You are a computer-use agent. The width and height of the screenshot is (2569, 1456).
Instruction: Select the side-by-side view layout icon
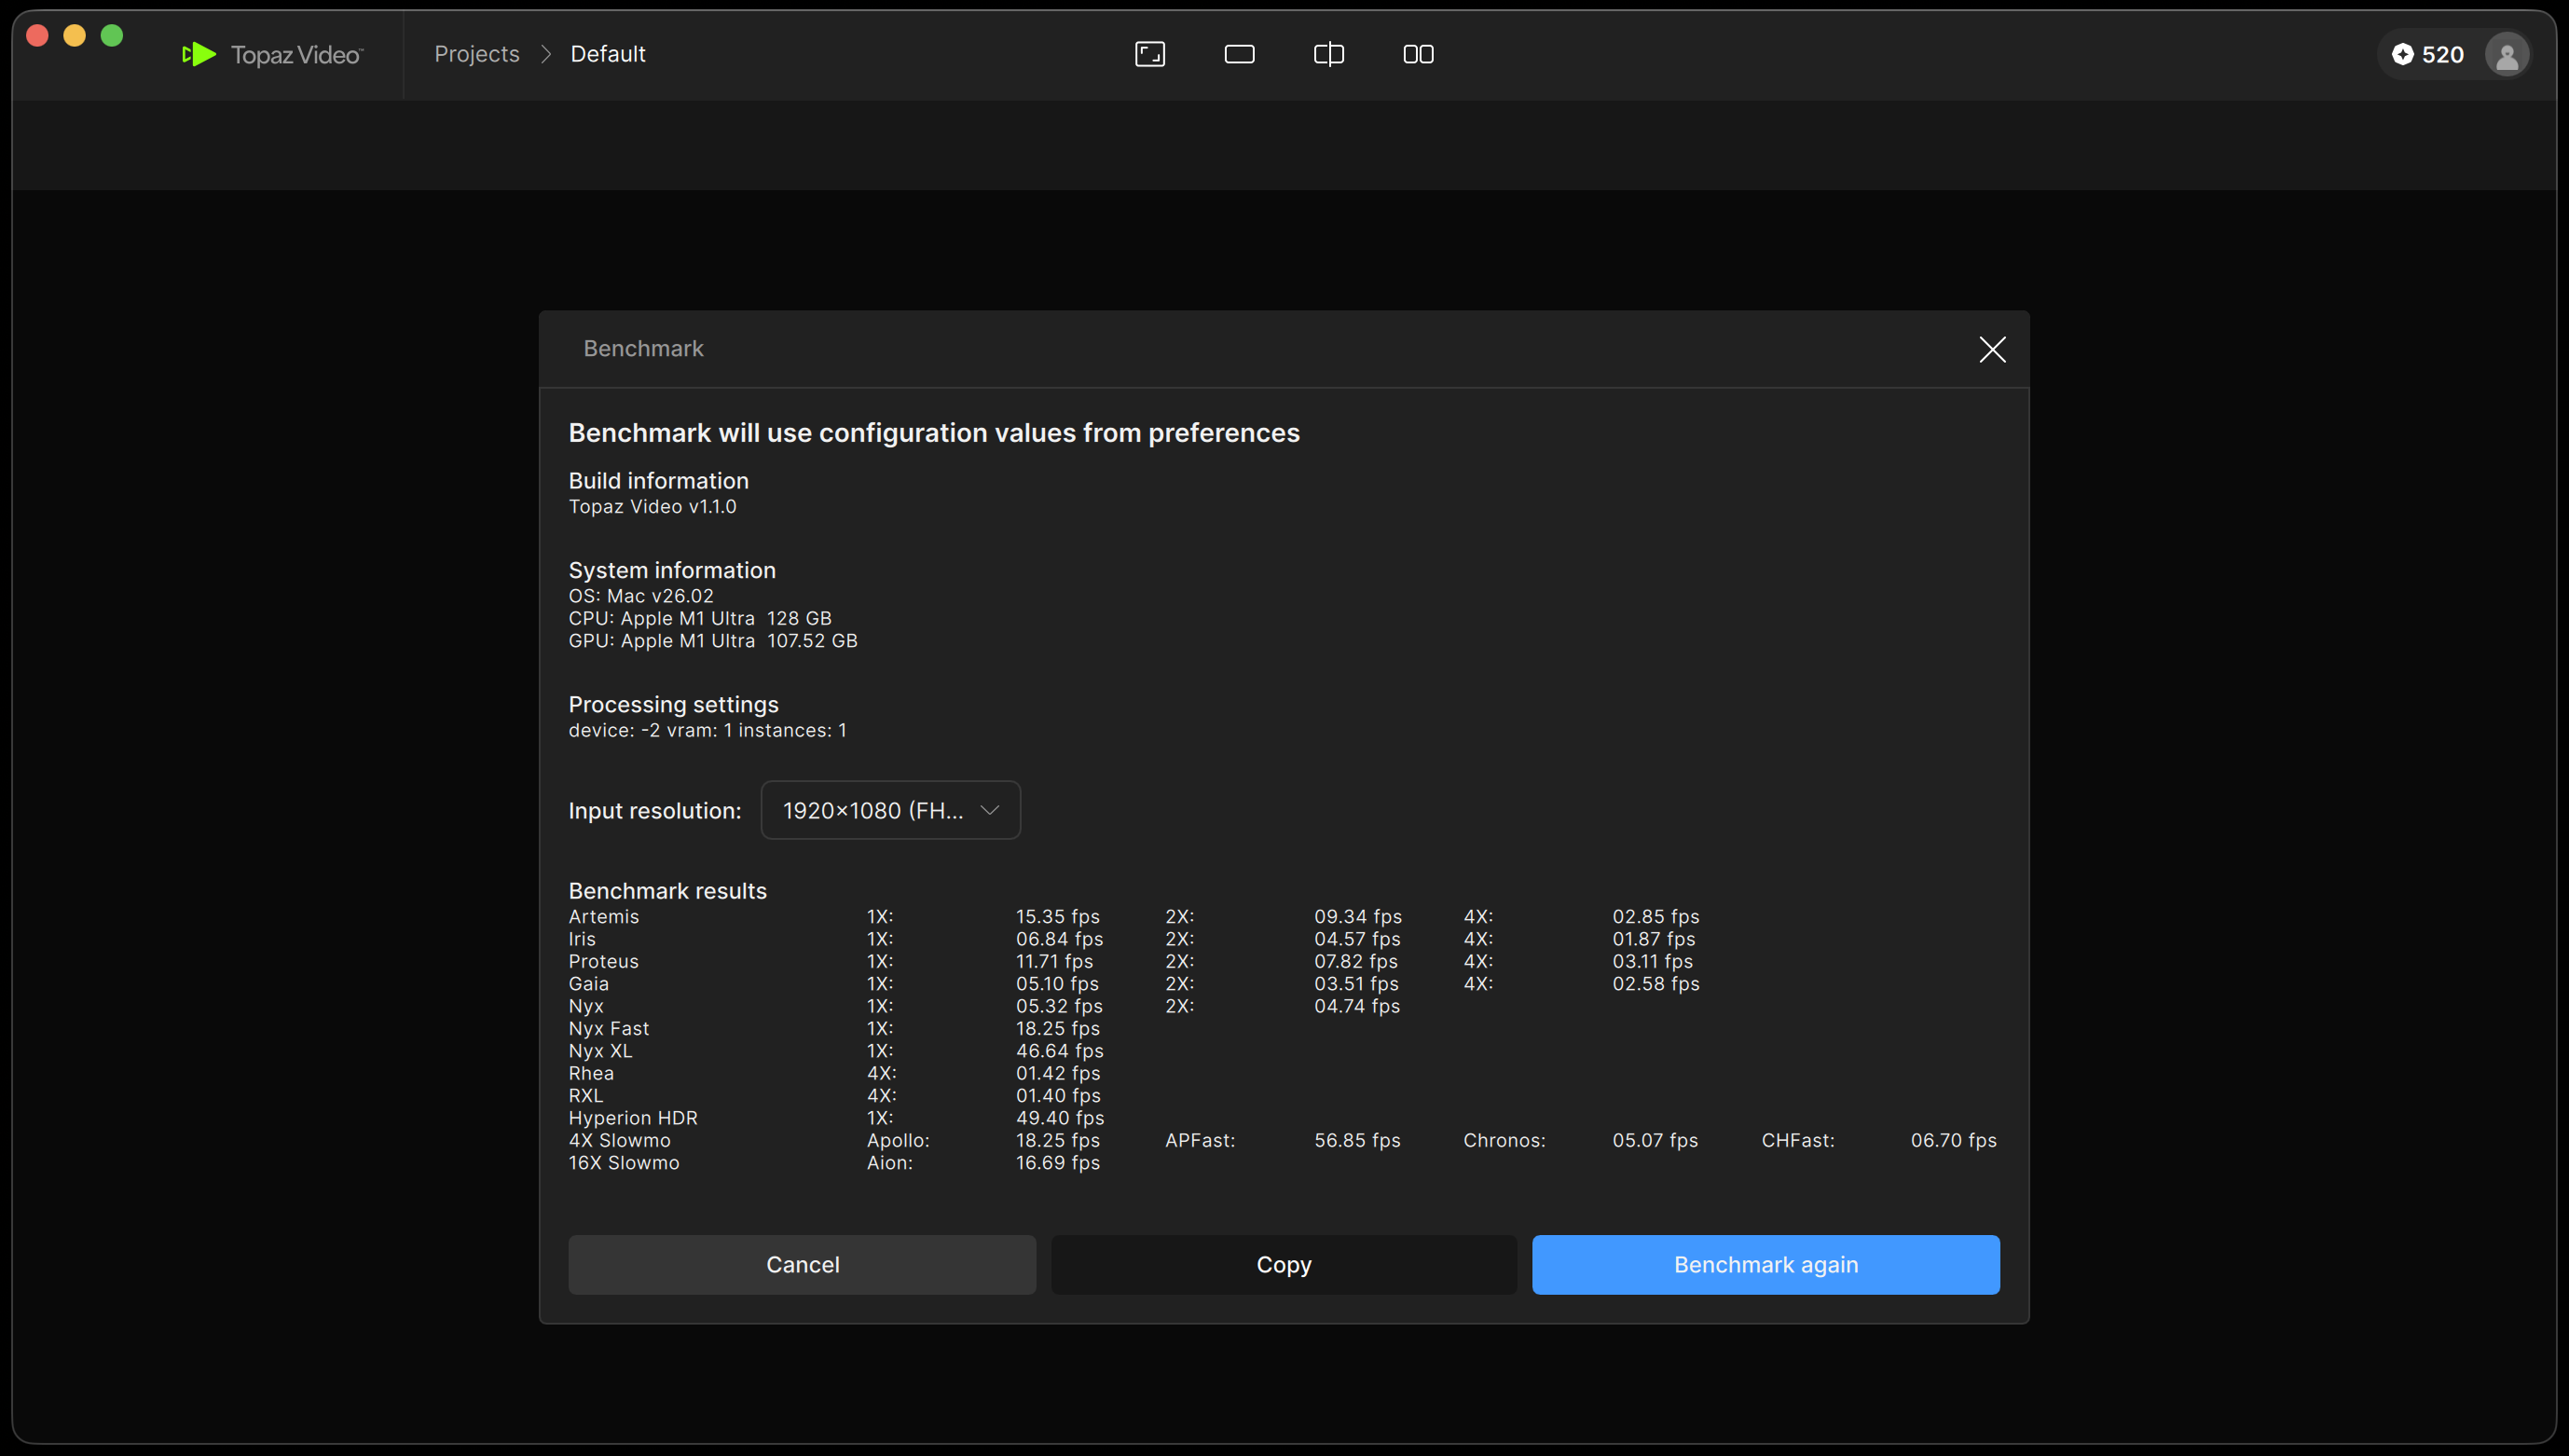click(1418, 54)
